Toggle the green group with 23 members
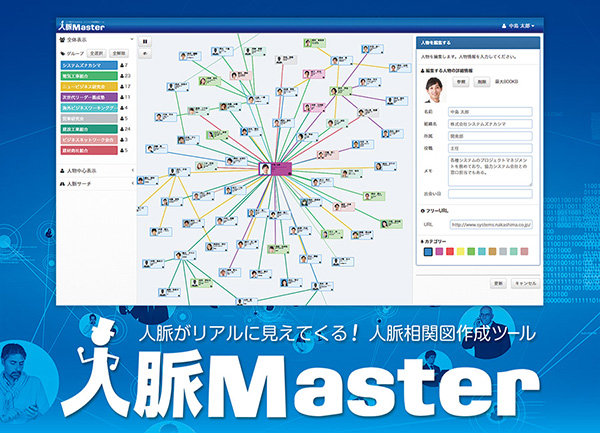600x433 pixels. click(x=89, y=76)
